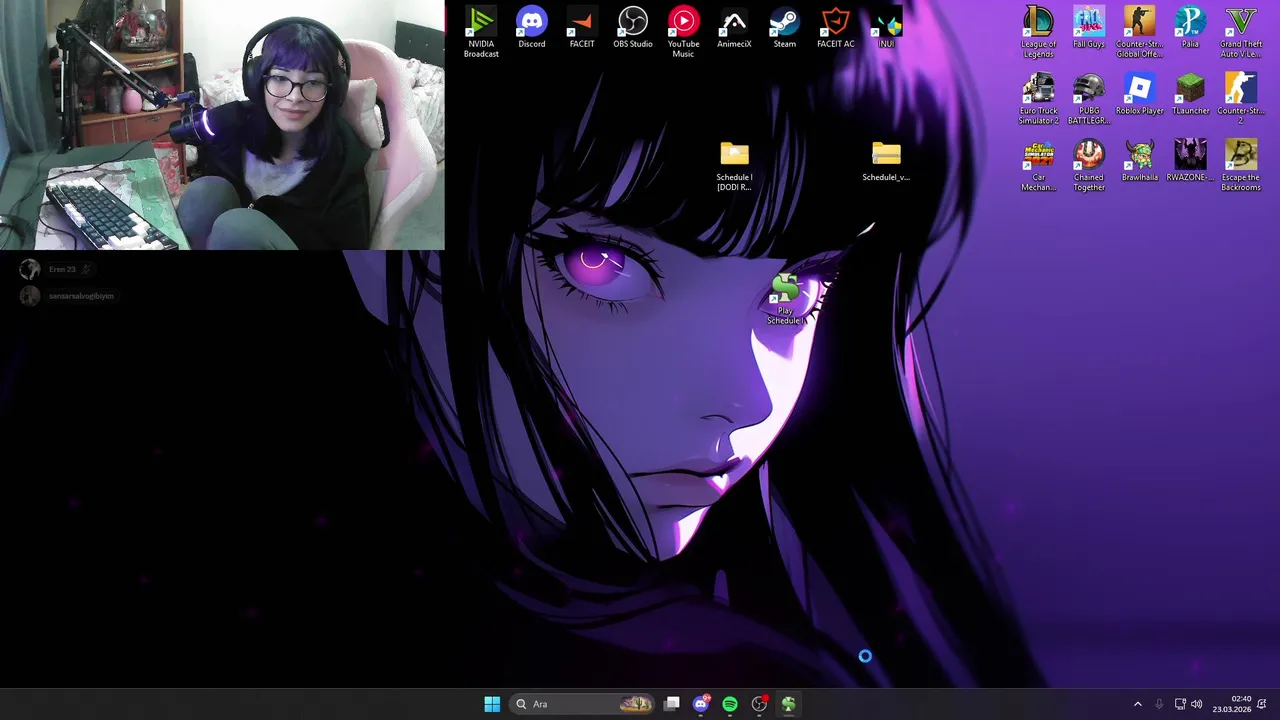Select the Euro Truck Simulator 2 icon
This screenshot has height=720, width=1280.
pyautogui.click(x=1038, y=99)
